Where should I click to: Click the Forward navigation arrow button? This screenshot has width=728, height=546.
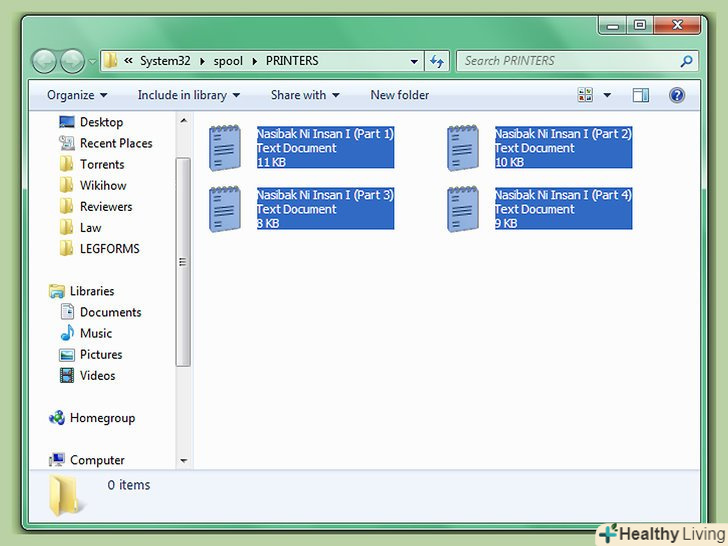pos(73,61)
